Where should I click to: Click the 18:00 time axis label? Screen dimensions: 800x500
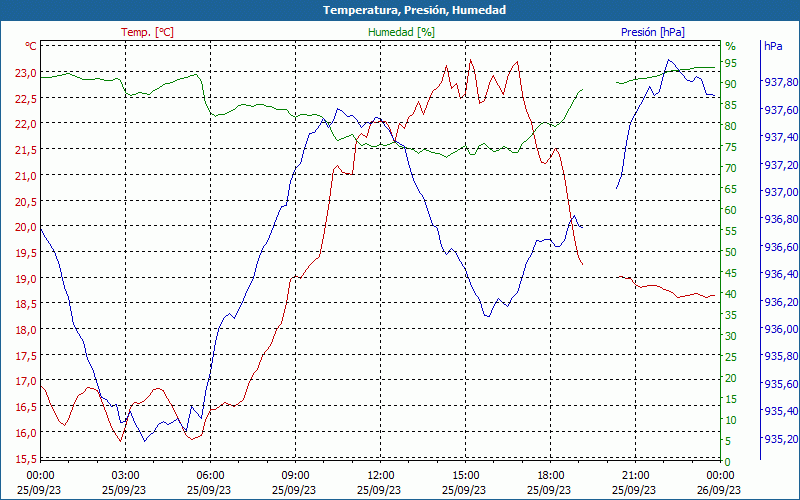[551, 476]
